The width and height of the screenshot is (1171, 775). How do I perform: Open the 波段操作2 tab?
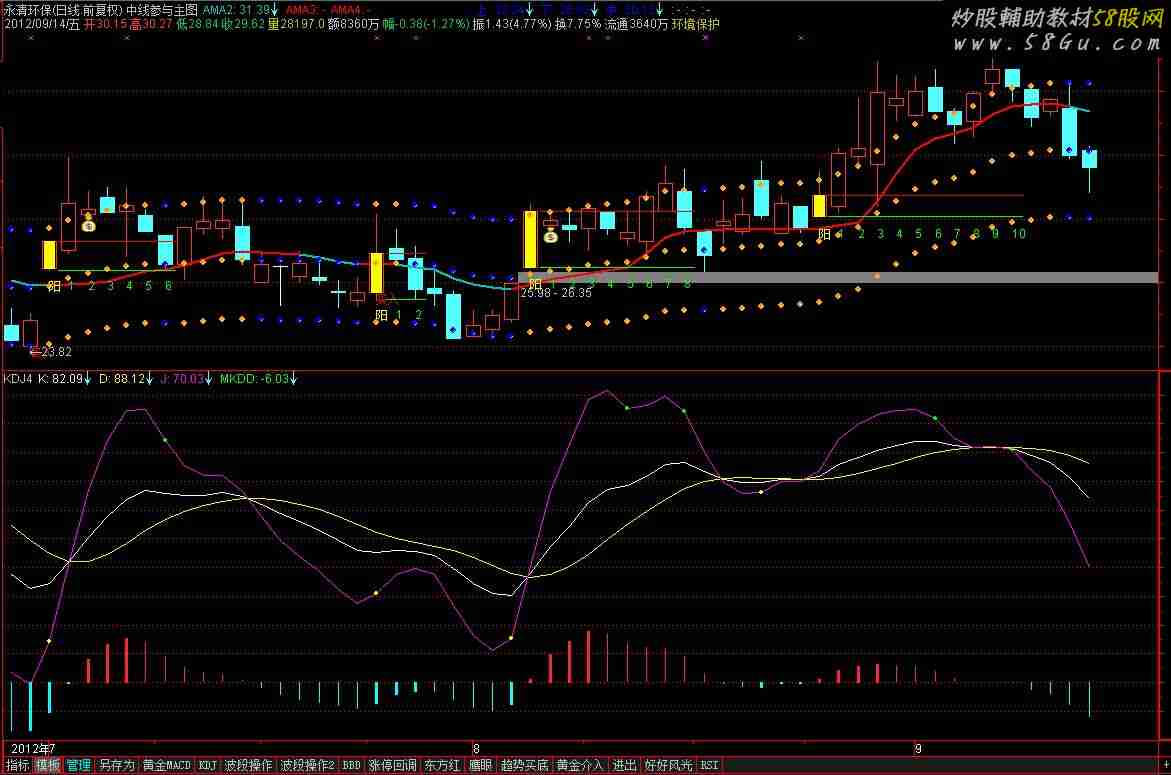(x=307, y=766)
